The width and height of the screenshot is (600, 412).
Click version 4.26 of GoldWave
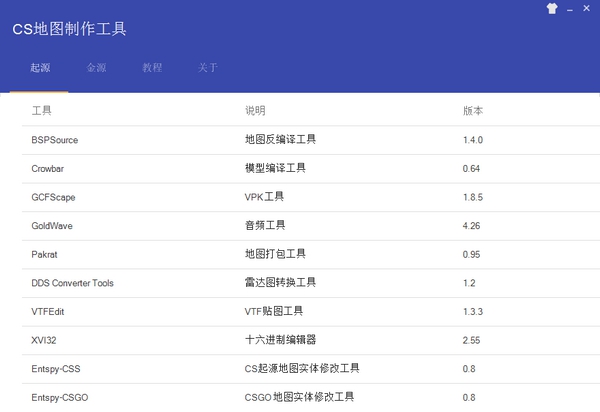click(471, 226)
